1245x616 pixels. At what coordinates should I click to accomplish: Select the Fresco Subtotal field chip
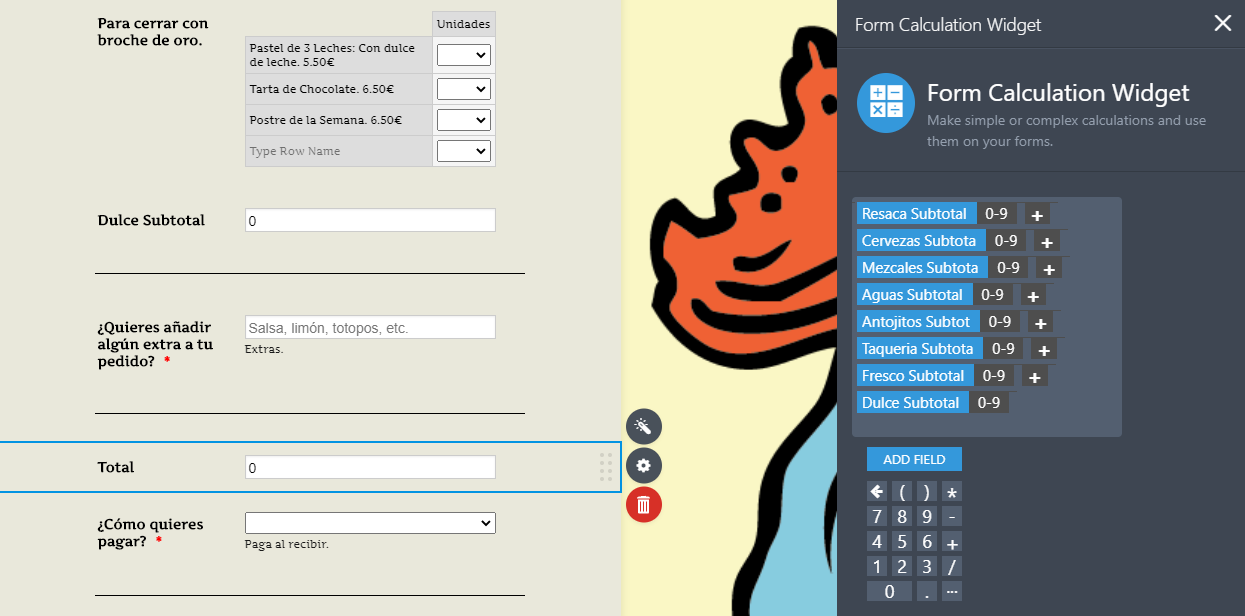[x=913, y=376]
